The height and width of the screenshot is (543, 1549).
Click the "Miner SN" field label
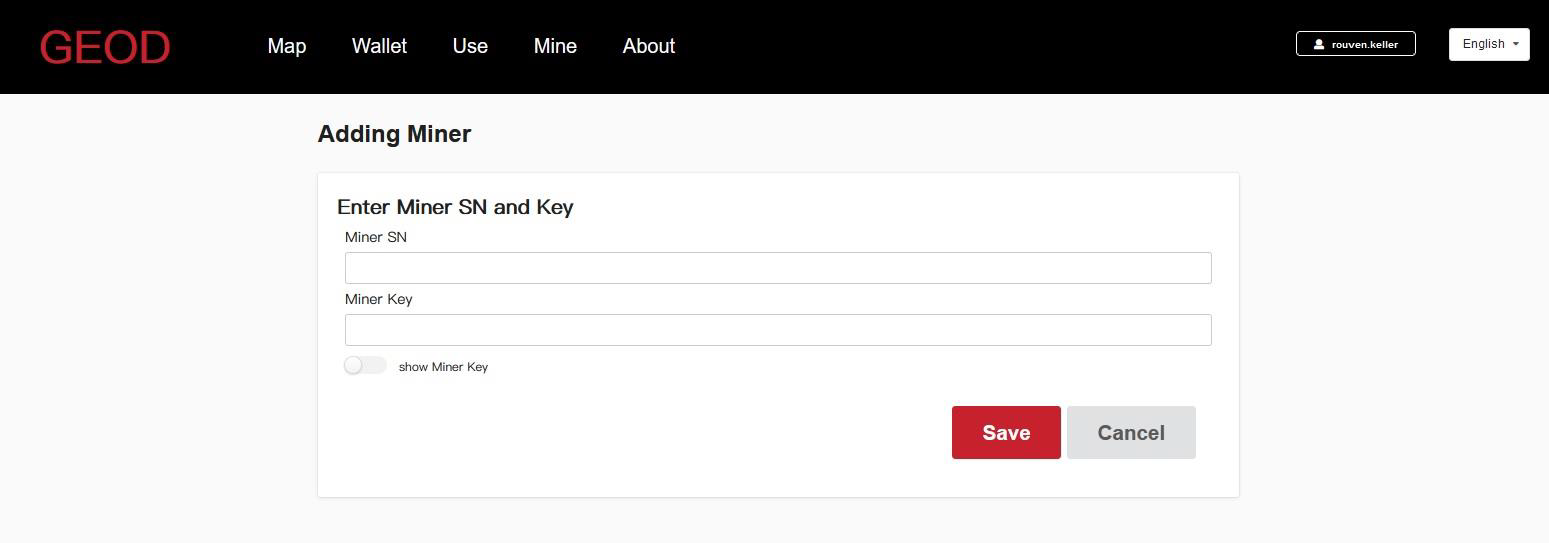click(x=376, y=237)
